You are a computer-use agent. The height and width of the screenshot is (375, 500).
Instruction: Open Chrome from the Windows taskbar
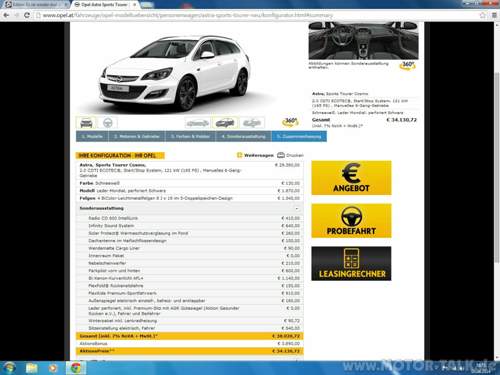click(x=76, y=368)
